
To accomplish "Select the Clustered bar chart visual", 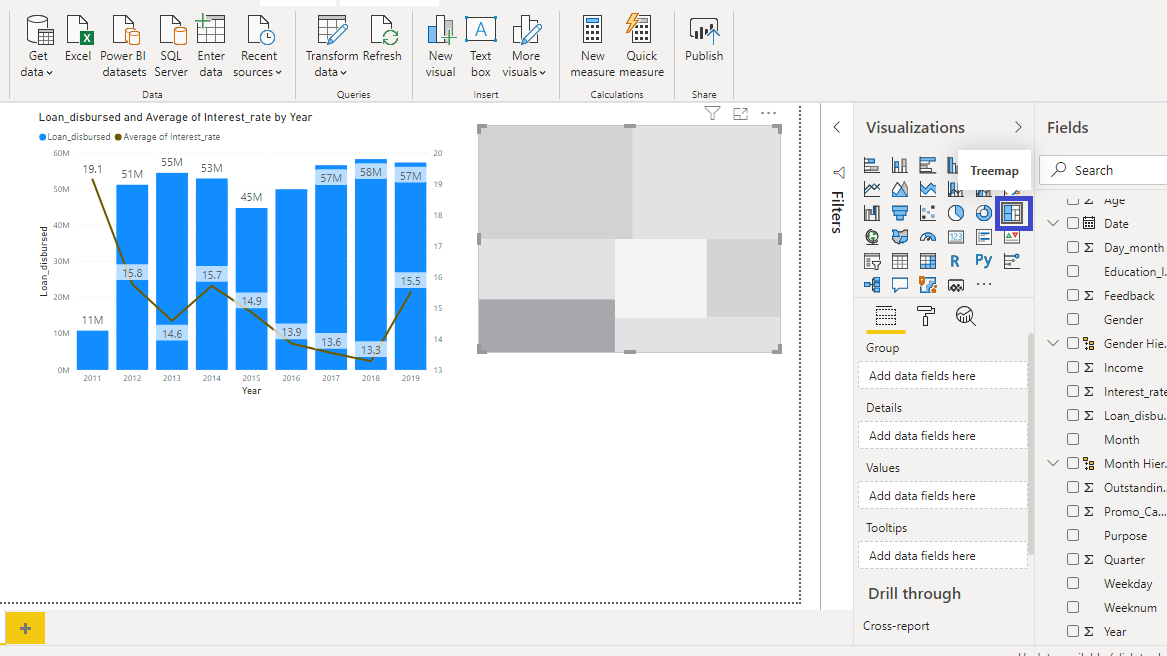I will point(927,165).
